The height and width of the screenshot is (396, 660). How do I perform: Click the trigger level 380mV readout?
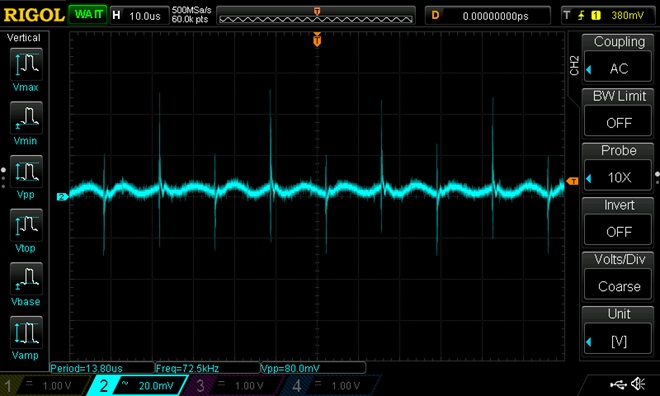point(627,16)
